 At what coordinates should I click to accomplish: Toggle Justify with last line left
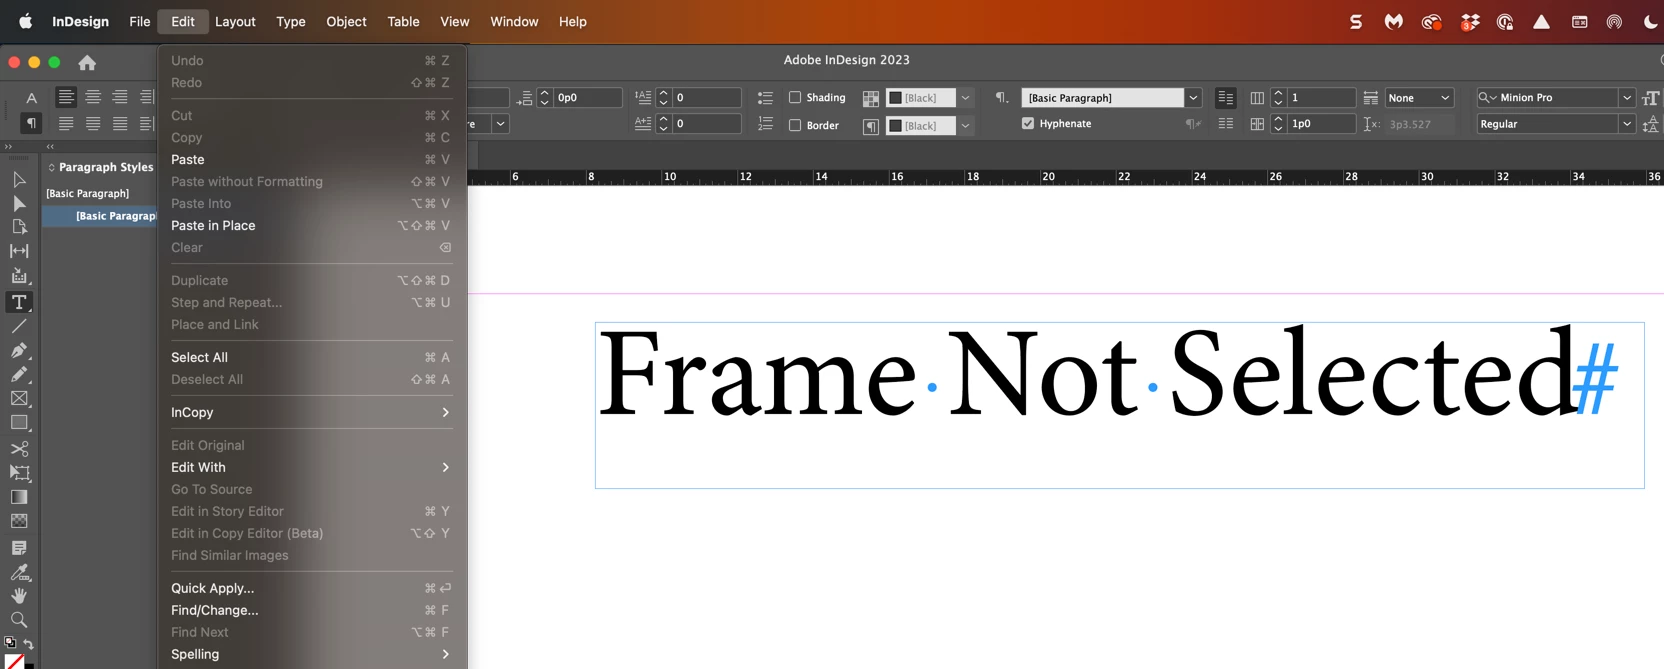click(66, 123)
